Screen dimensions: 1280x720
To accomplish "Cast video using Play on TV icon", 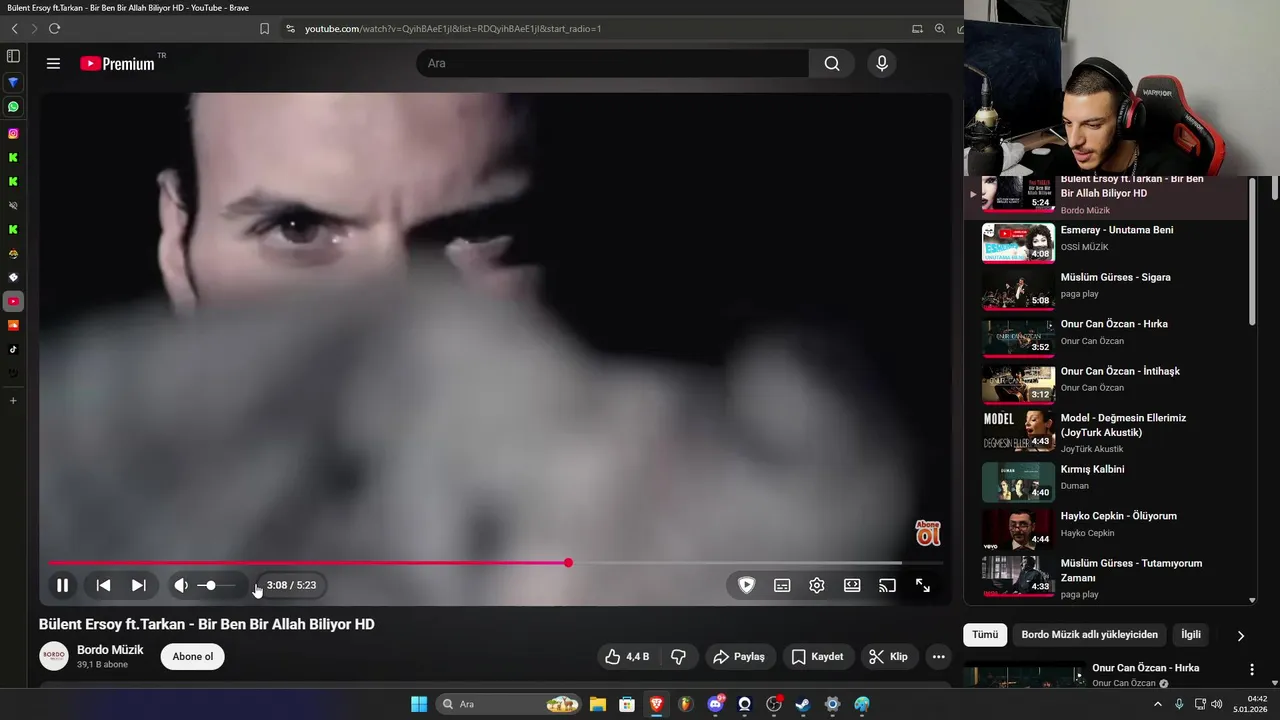I will click(887, 585).
